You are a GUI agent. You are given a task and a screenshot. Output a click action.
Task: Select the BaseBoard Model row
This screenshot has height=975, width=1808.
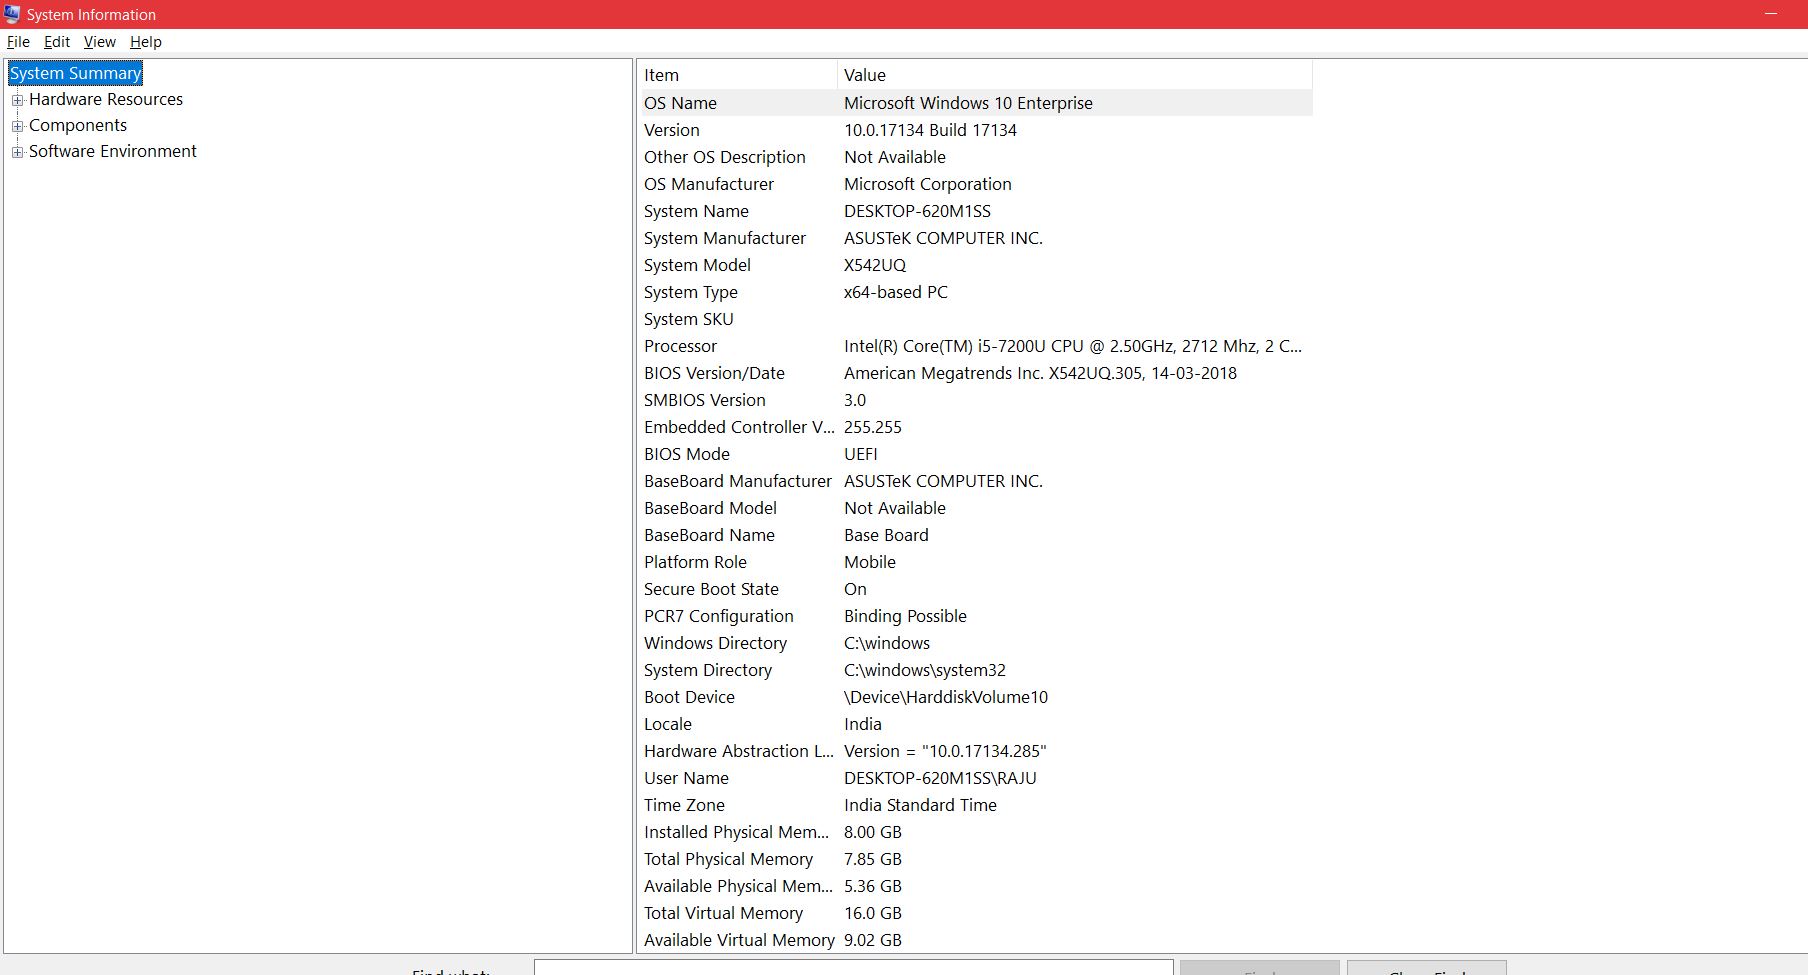pos(976,508)
